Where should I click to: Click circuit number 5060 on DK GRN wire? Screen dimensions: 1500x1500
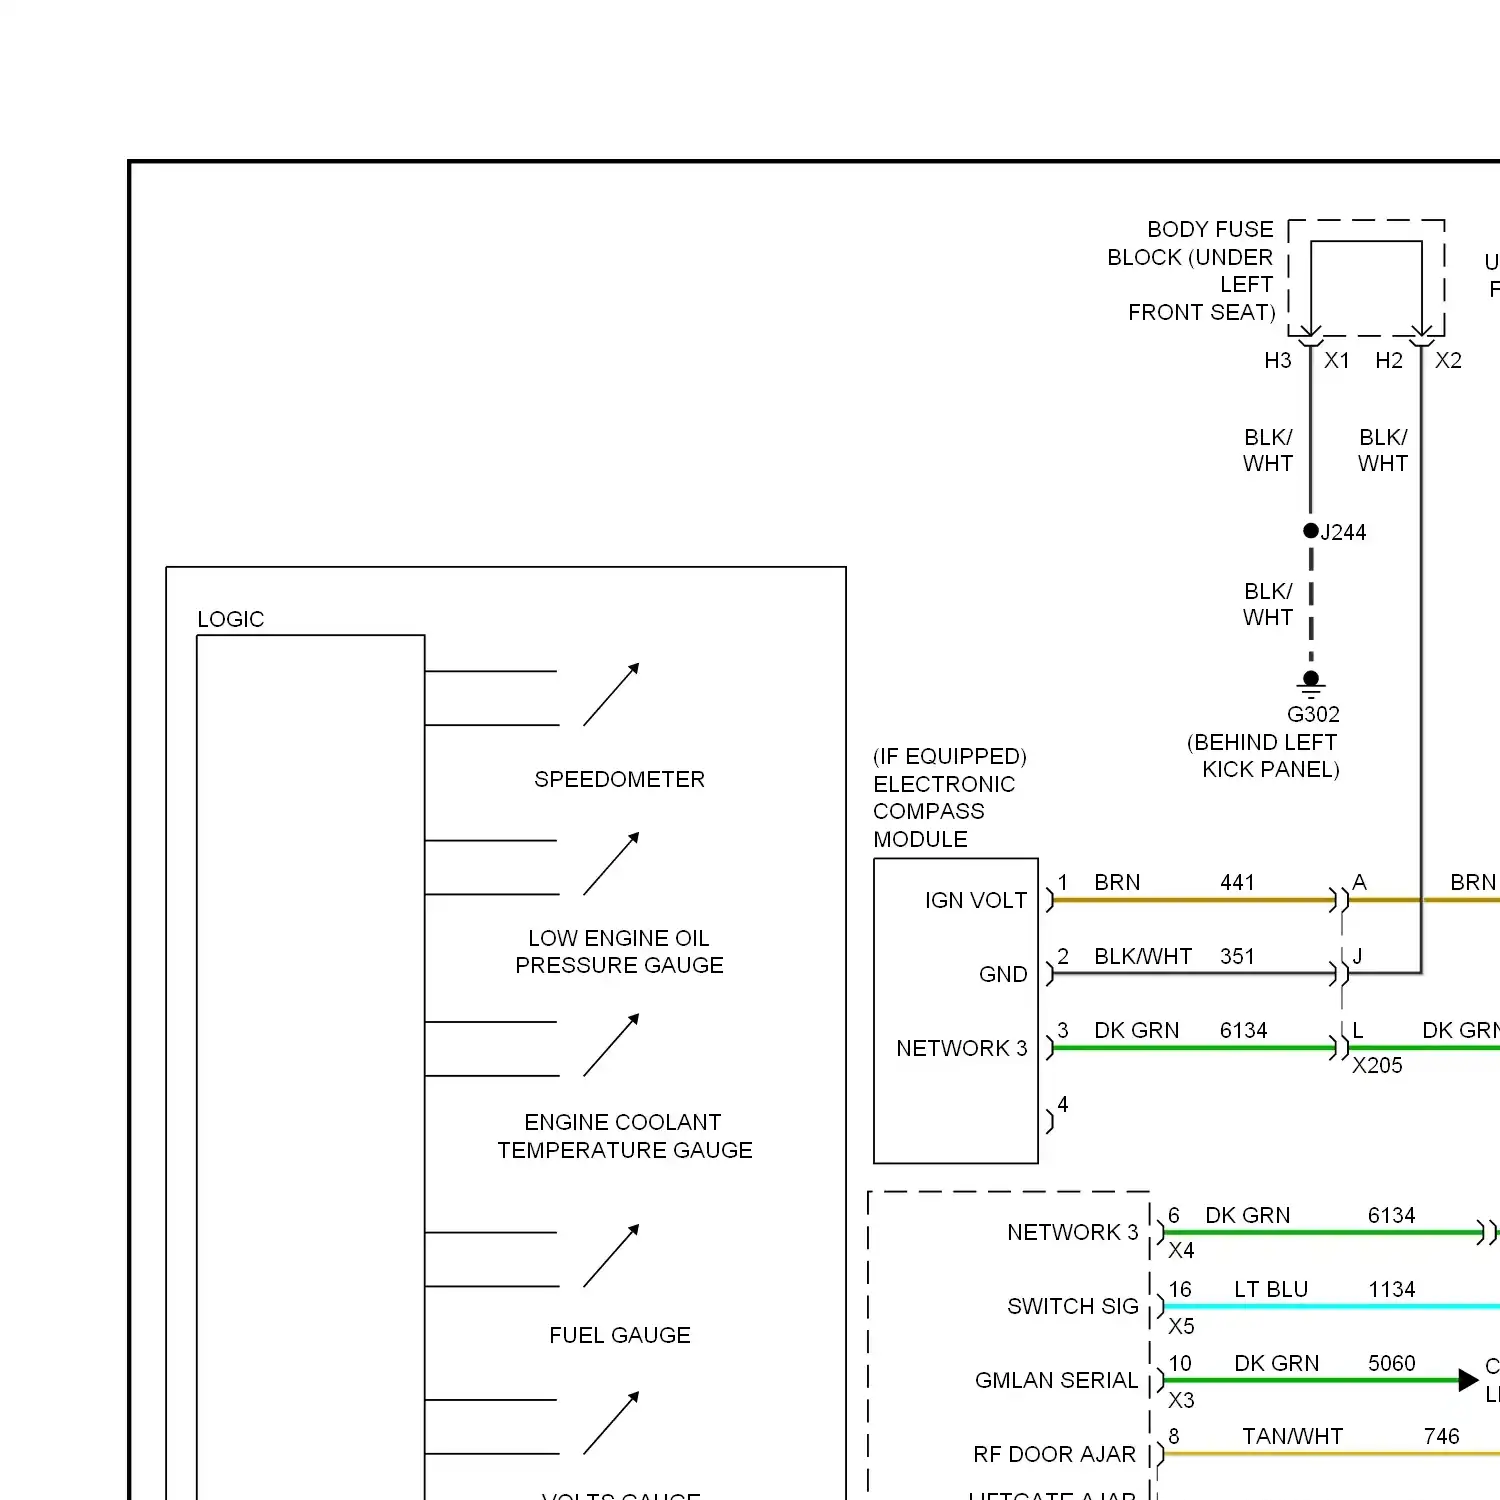(x=1392, y=1363)
